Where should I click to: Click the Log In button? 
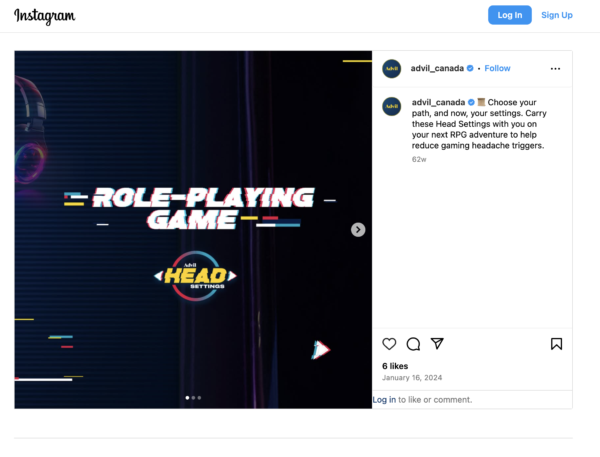point(509,15)
